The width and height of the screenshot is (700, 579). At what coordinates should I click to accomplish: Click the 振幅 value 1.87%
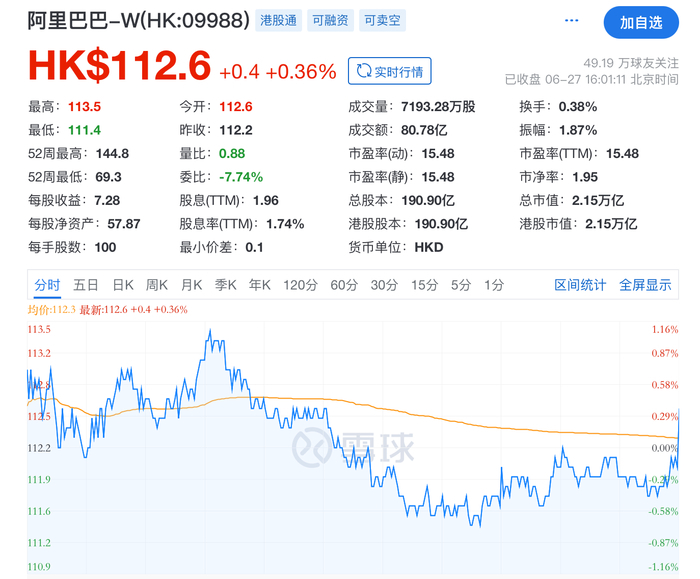tap(578, 130)
